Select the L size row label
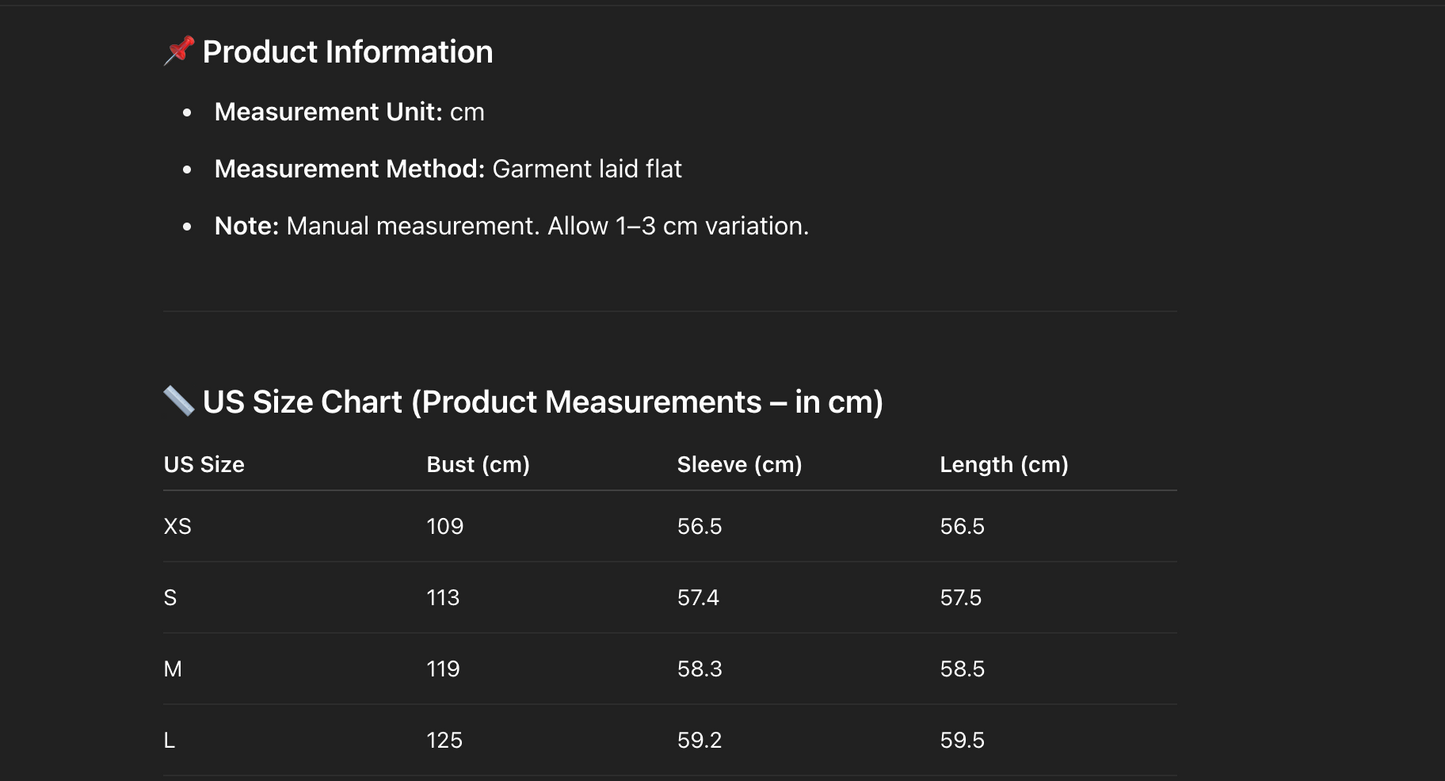The width and height of the screenshot is (1445, 781). (x=169, y=741)
